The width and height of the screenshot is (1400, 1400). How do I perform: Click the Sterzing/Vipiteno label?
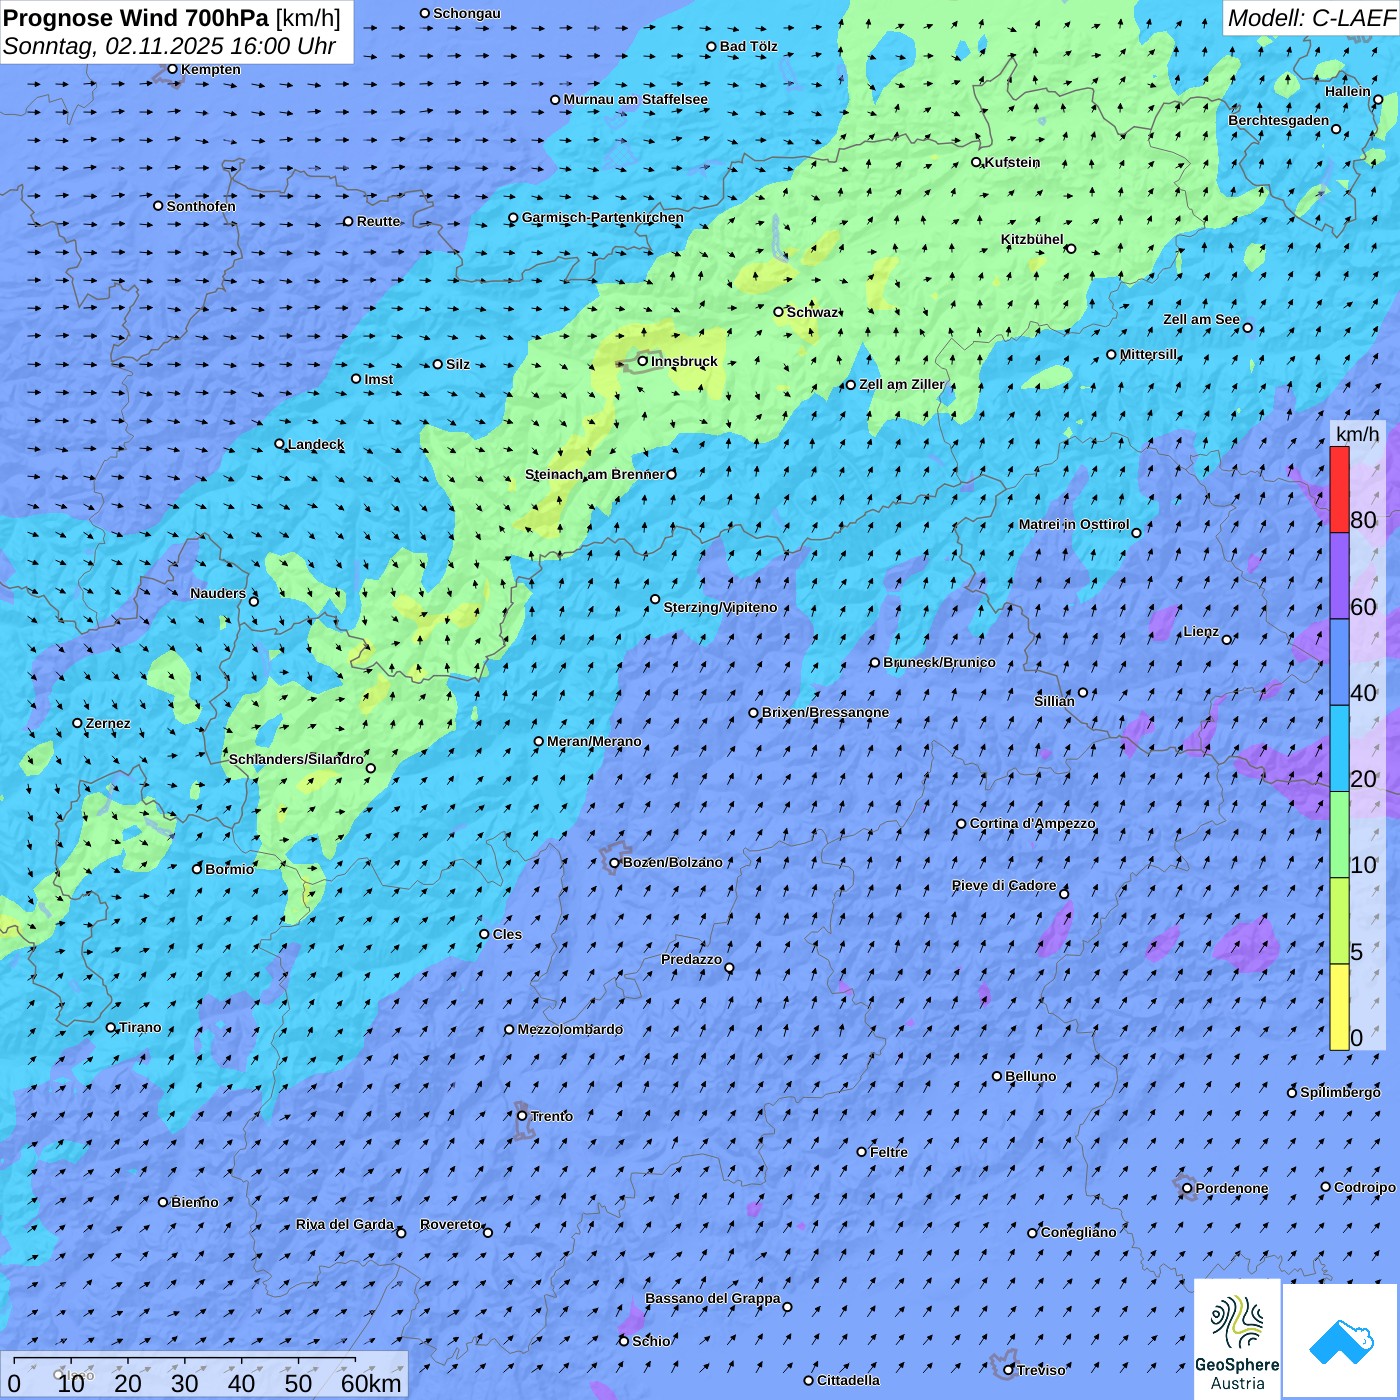pyautogui.click(x=720, y=607)
